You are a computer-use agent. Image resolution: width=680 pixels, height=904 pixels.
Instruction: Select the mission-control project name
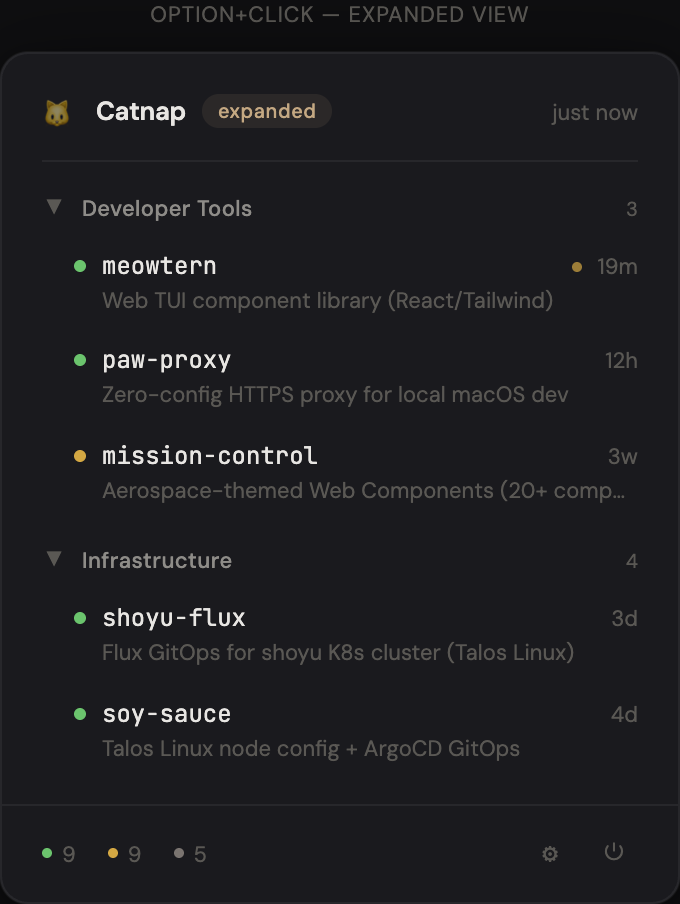coord(210,456)
